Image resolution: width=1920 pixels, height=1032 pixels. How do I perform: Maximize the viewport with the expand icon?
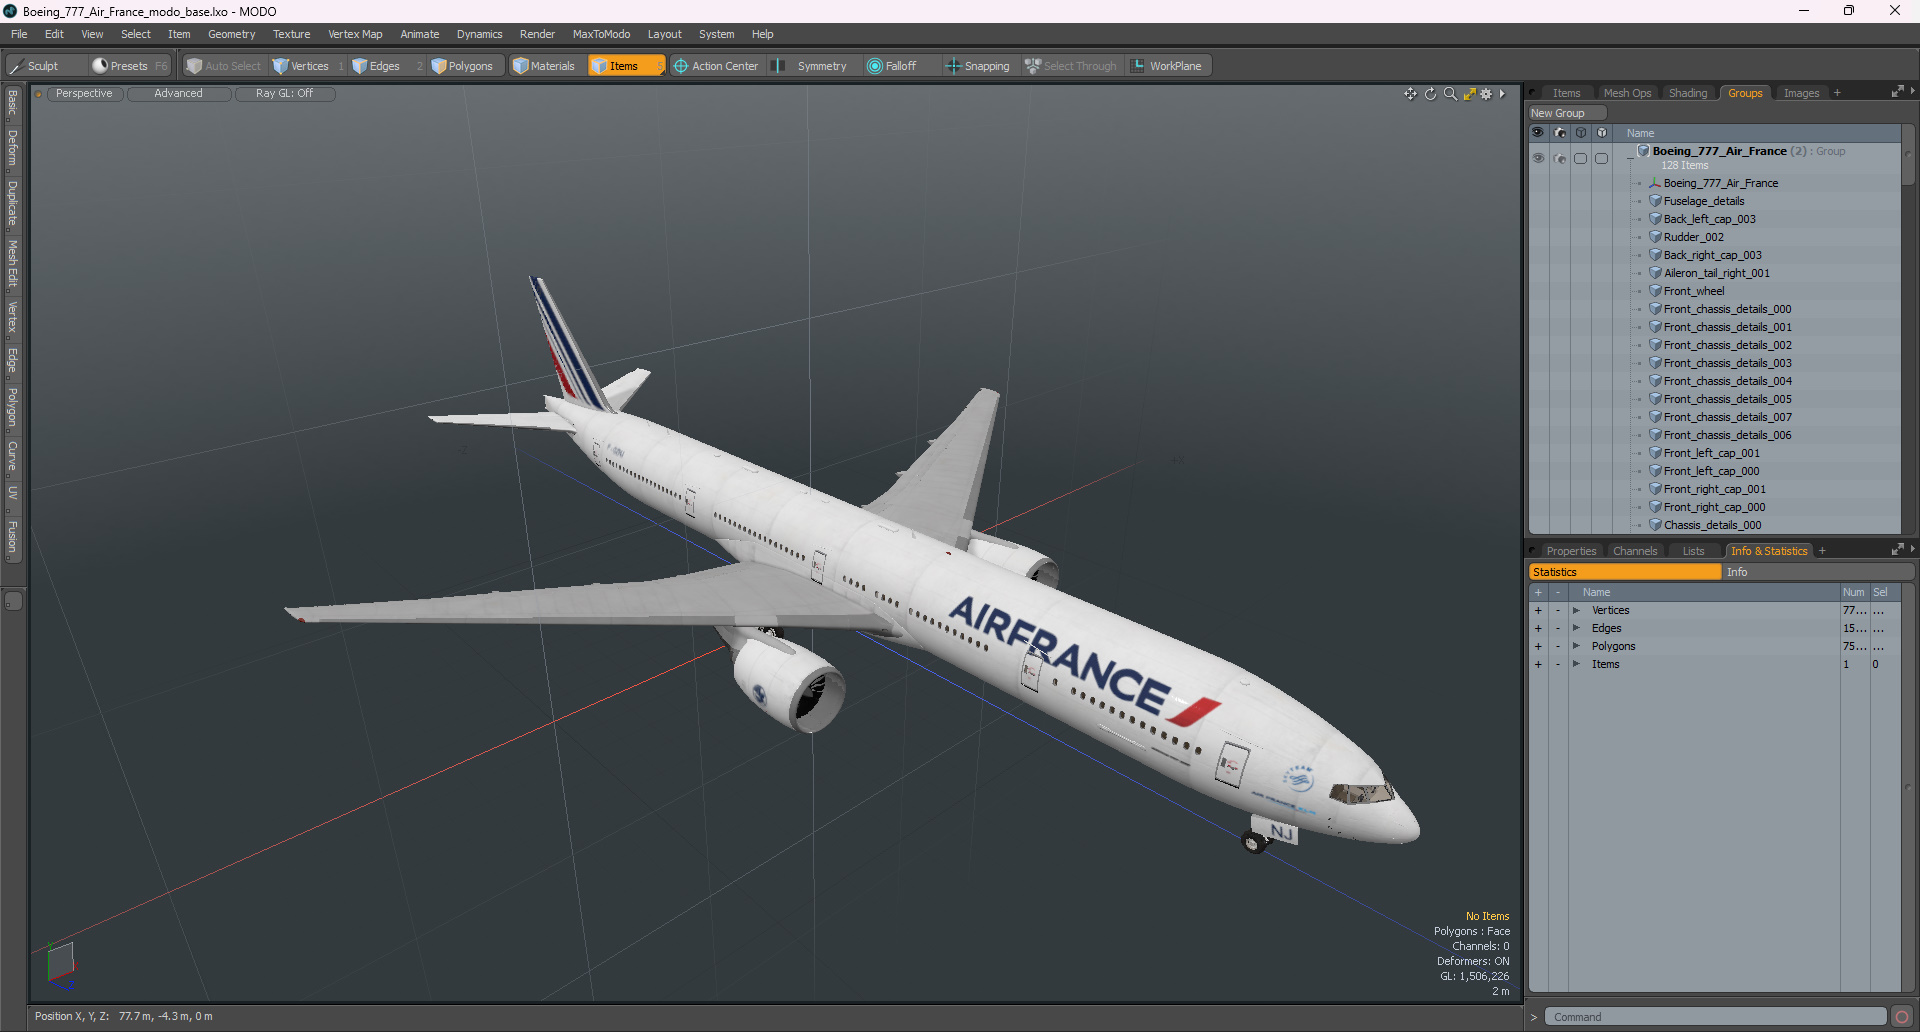[1469, 94]
